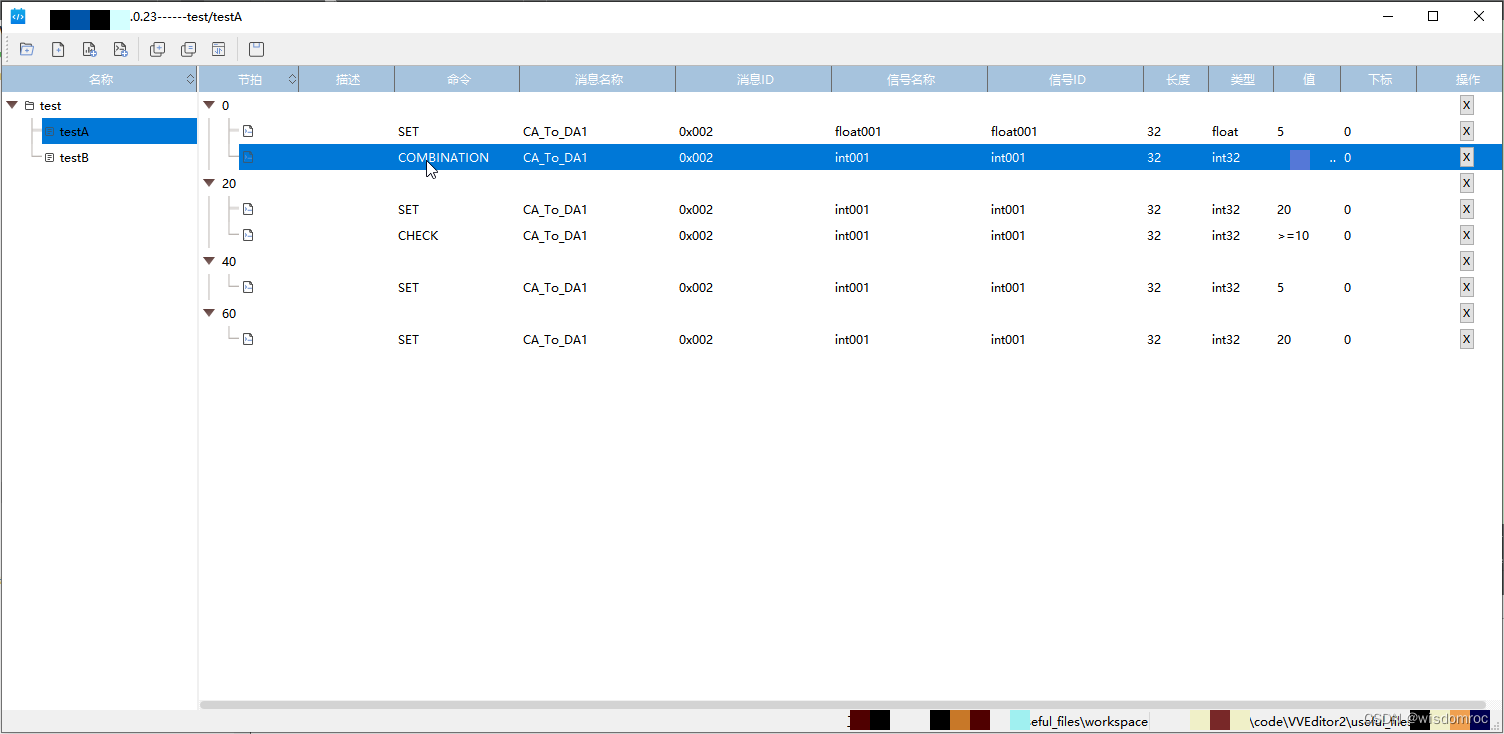Image resolution: width=1504 pixels, height=734 pixels.
Task: Click script icon of SET row under beat 20
Action: (x=248, y=209)
